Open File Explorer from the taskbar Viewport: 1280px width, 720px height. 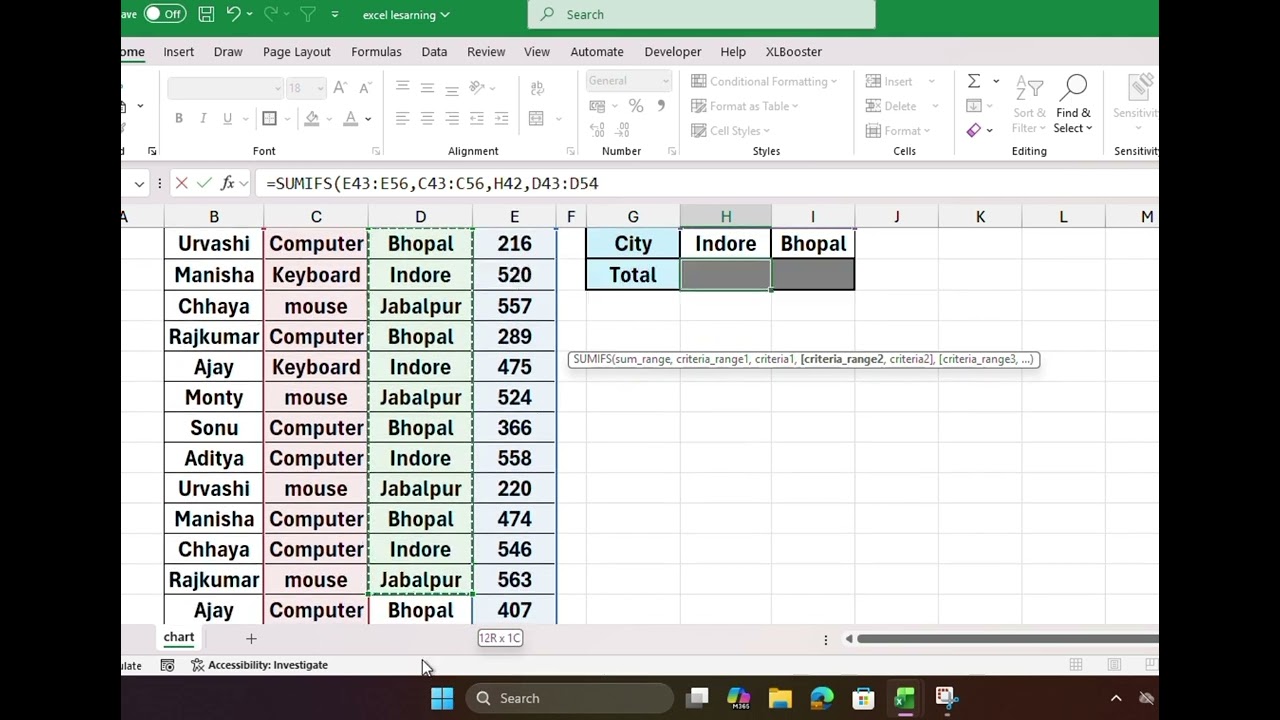tap(780, 698)
